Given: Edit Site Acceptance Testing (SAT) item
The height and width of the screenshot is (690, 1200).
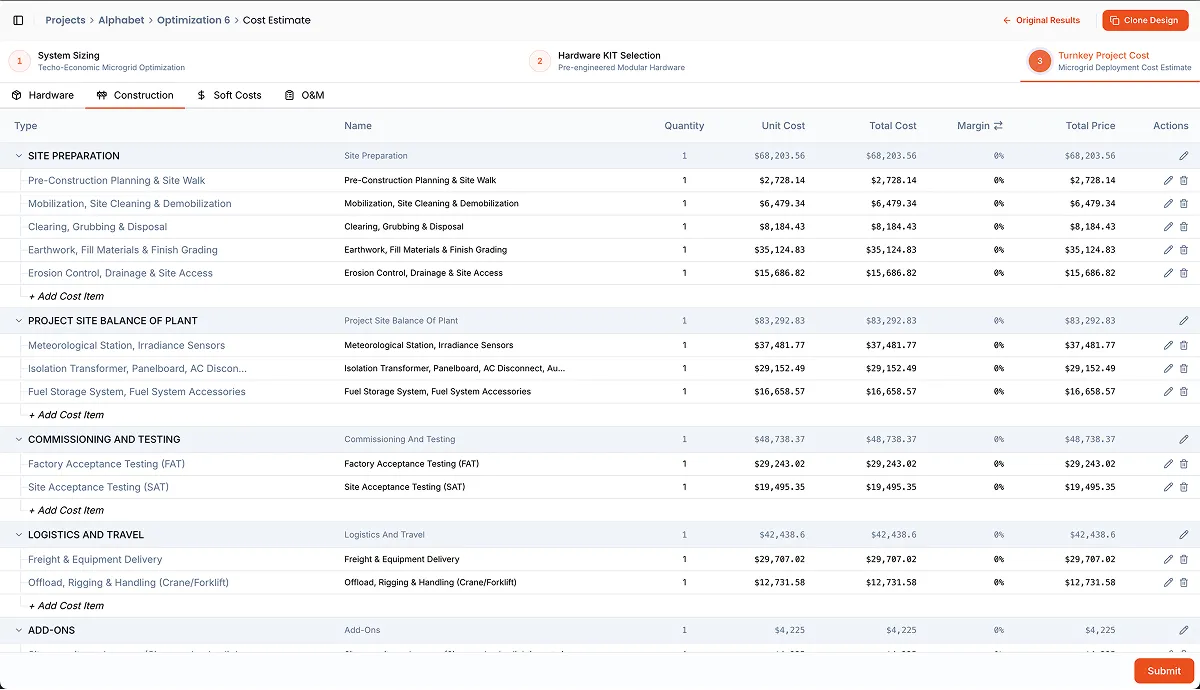Looking at the screenshot, I should click(1168, 488).
